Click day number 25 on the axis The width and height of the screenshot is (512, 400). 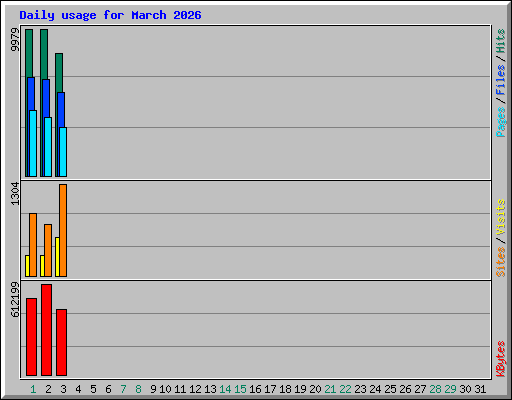tap(390, 389)
